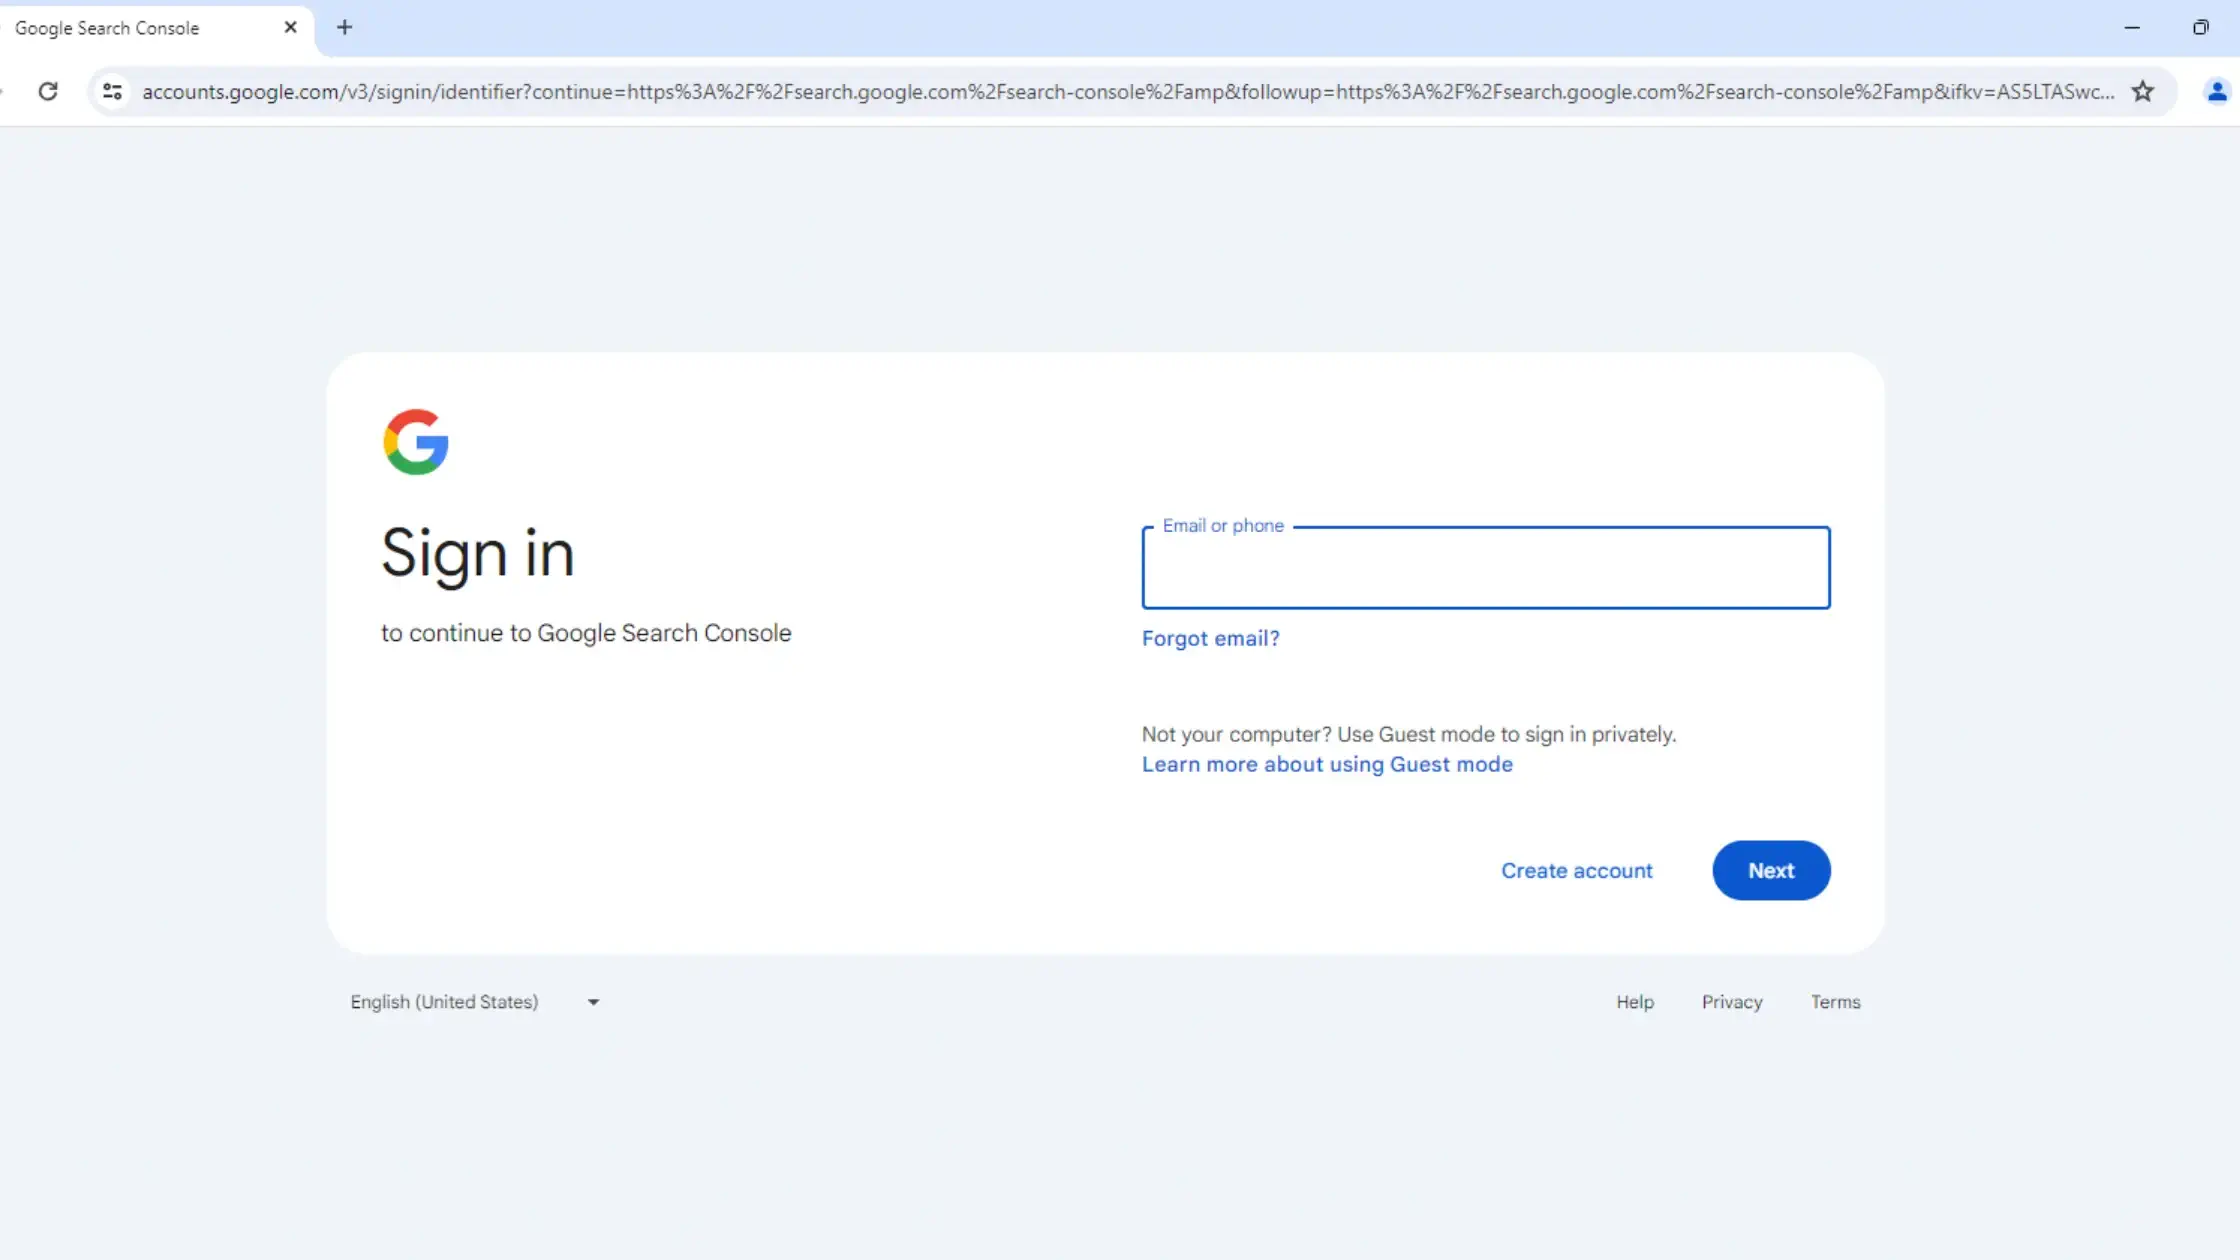
Task: Click the 'Help' menu item in footer
Action: [x=1634, y=1002]
